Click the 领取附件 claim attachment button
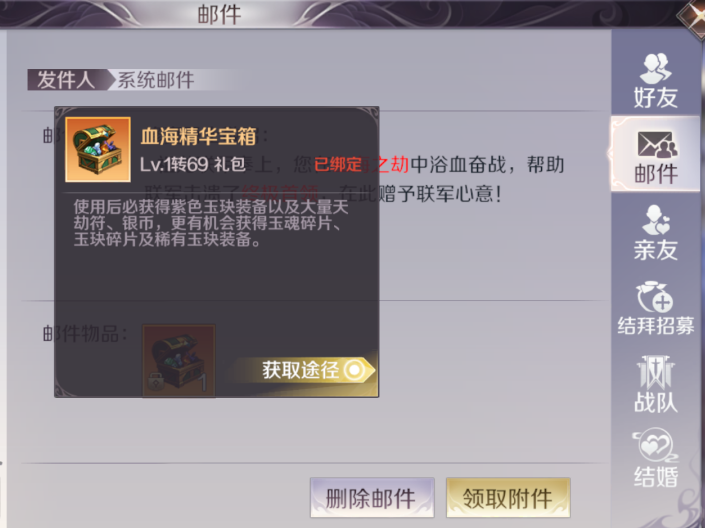Image resolution: width=705 pixels, height=528 pixels. click(x=508, y=498)
